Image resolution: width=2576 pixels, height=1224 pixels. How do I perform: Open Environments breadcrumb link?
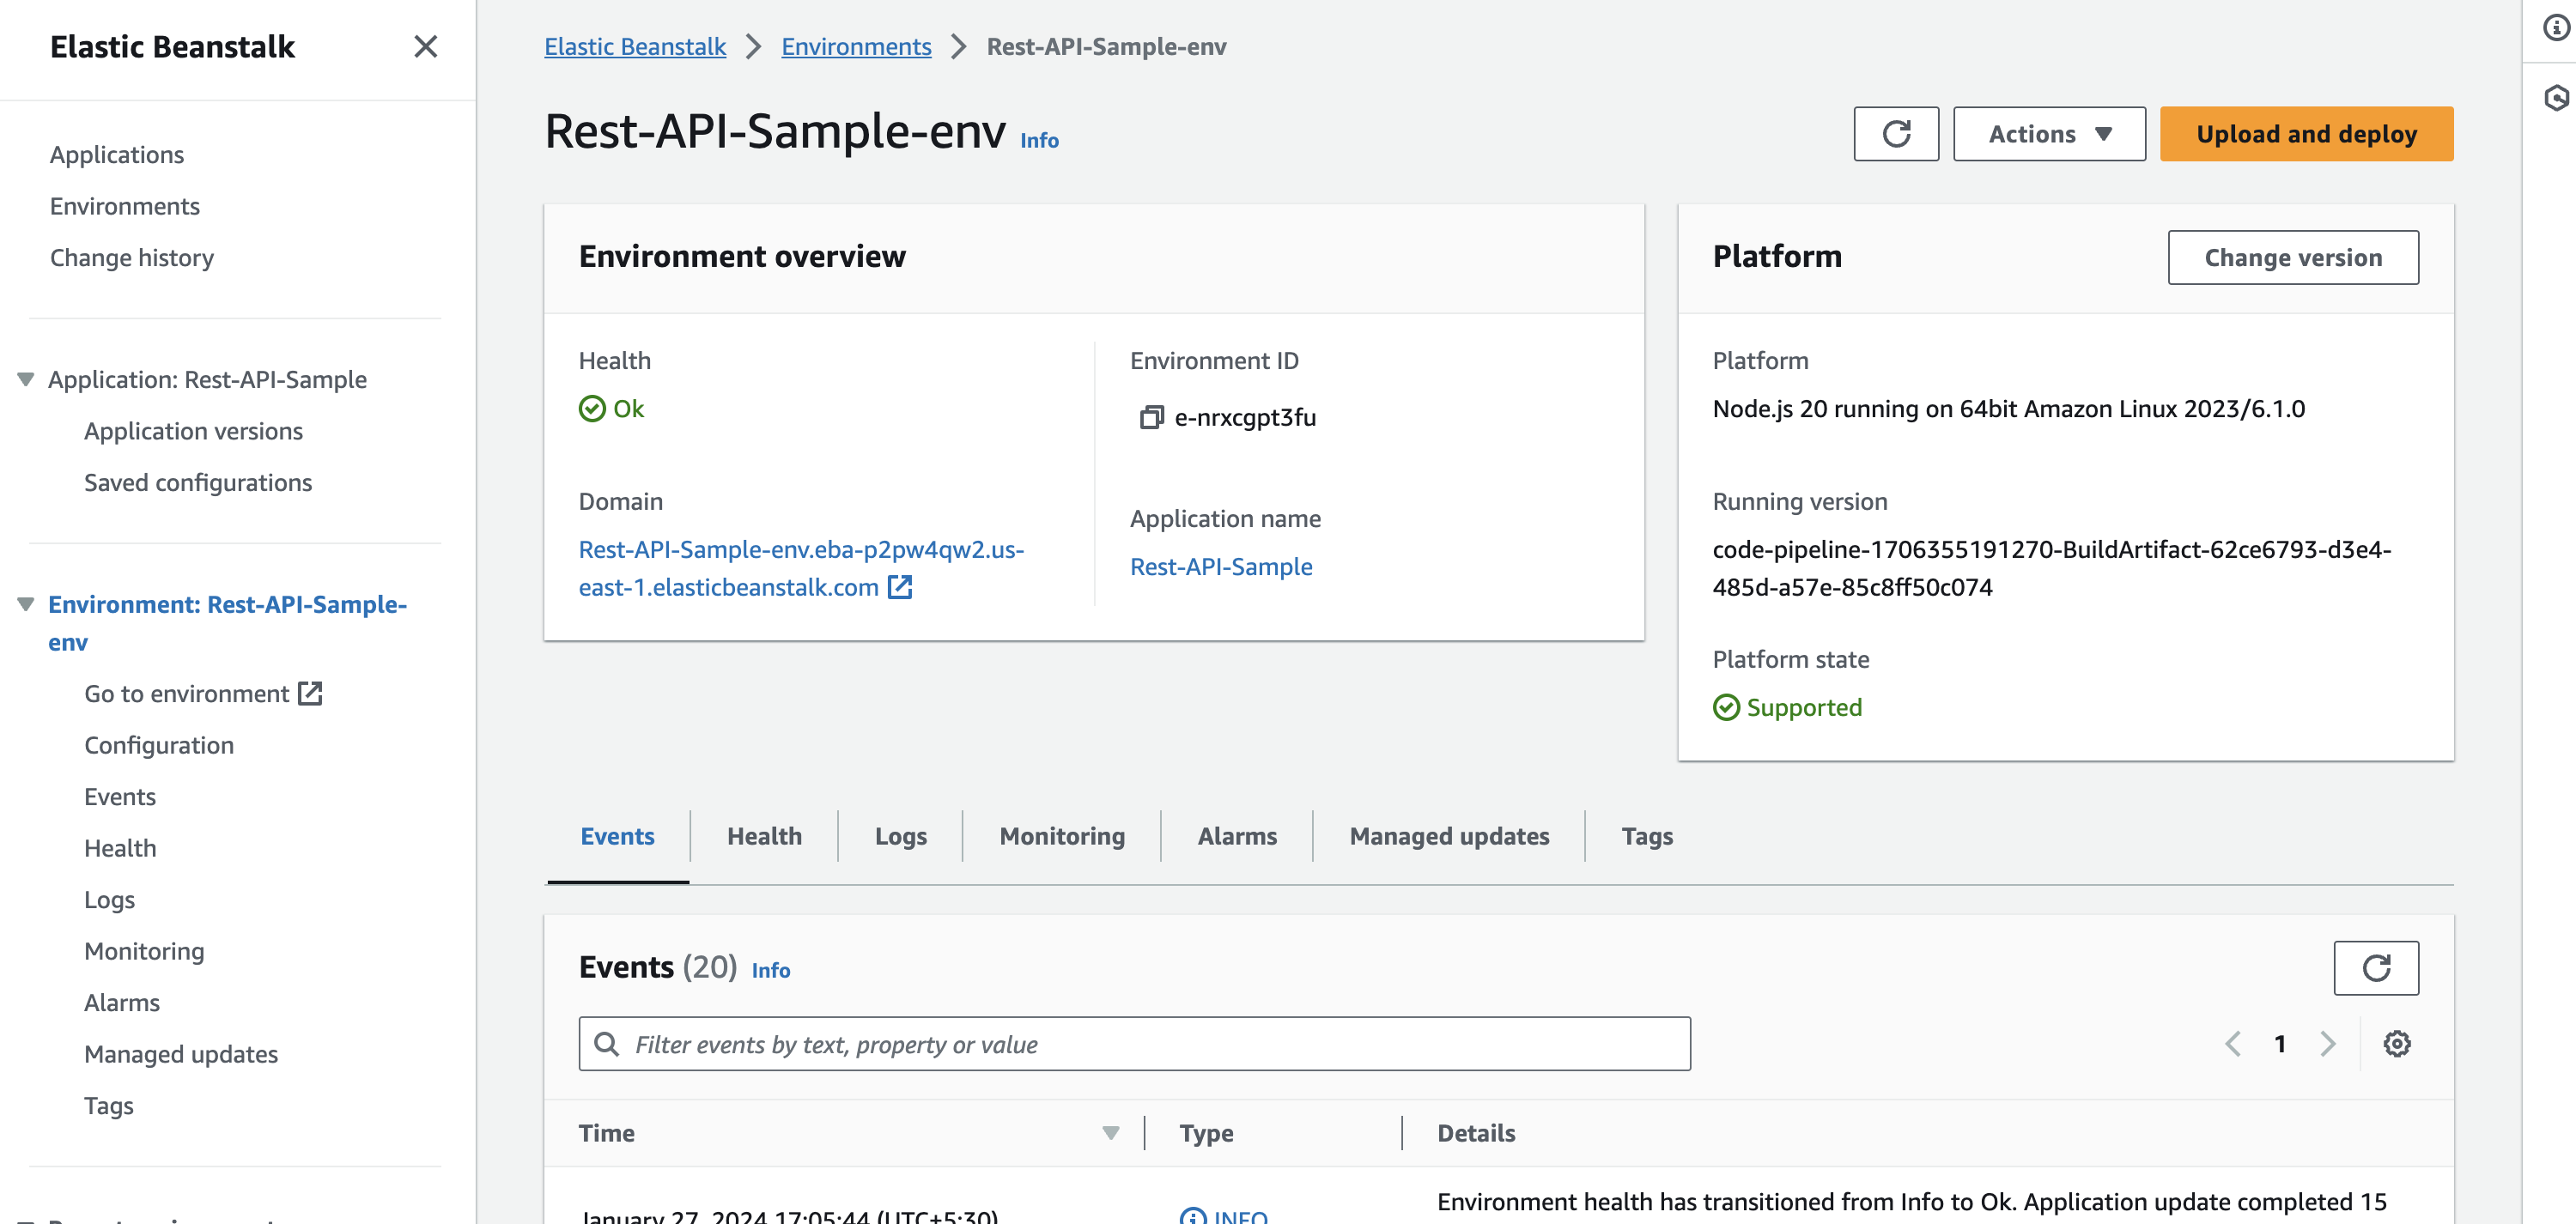click(x=855, y=47)
